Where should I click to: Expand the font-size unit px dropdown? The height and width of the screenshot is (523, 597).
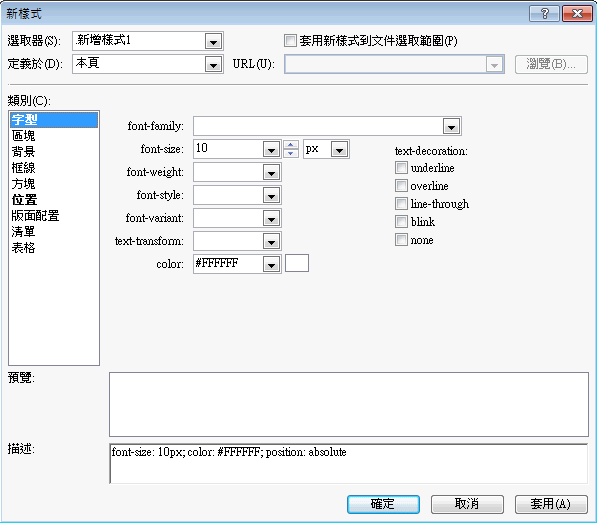point(339,149)
